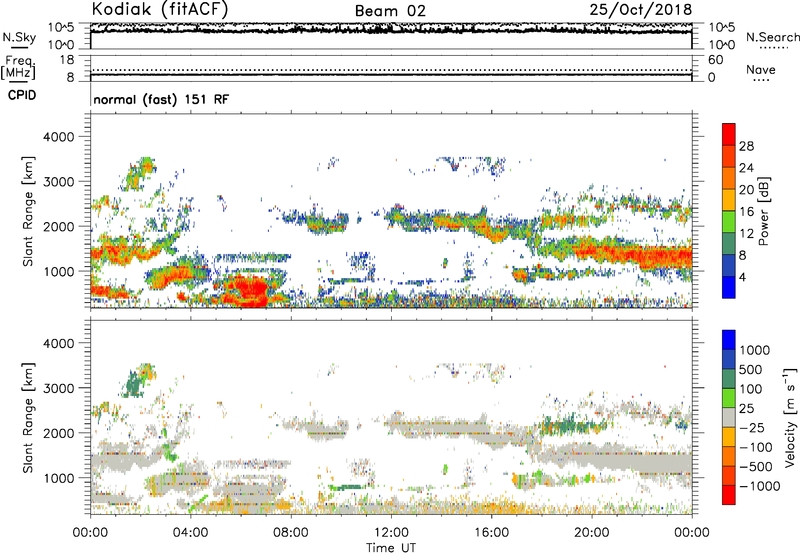800x554 pixels.
Task: Select the 'Freq. [MHz]' axis label
Action: (18, 67)
